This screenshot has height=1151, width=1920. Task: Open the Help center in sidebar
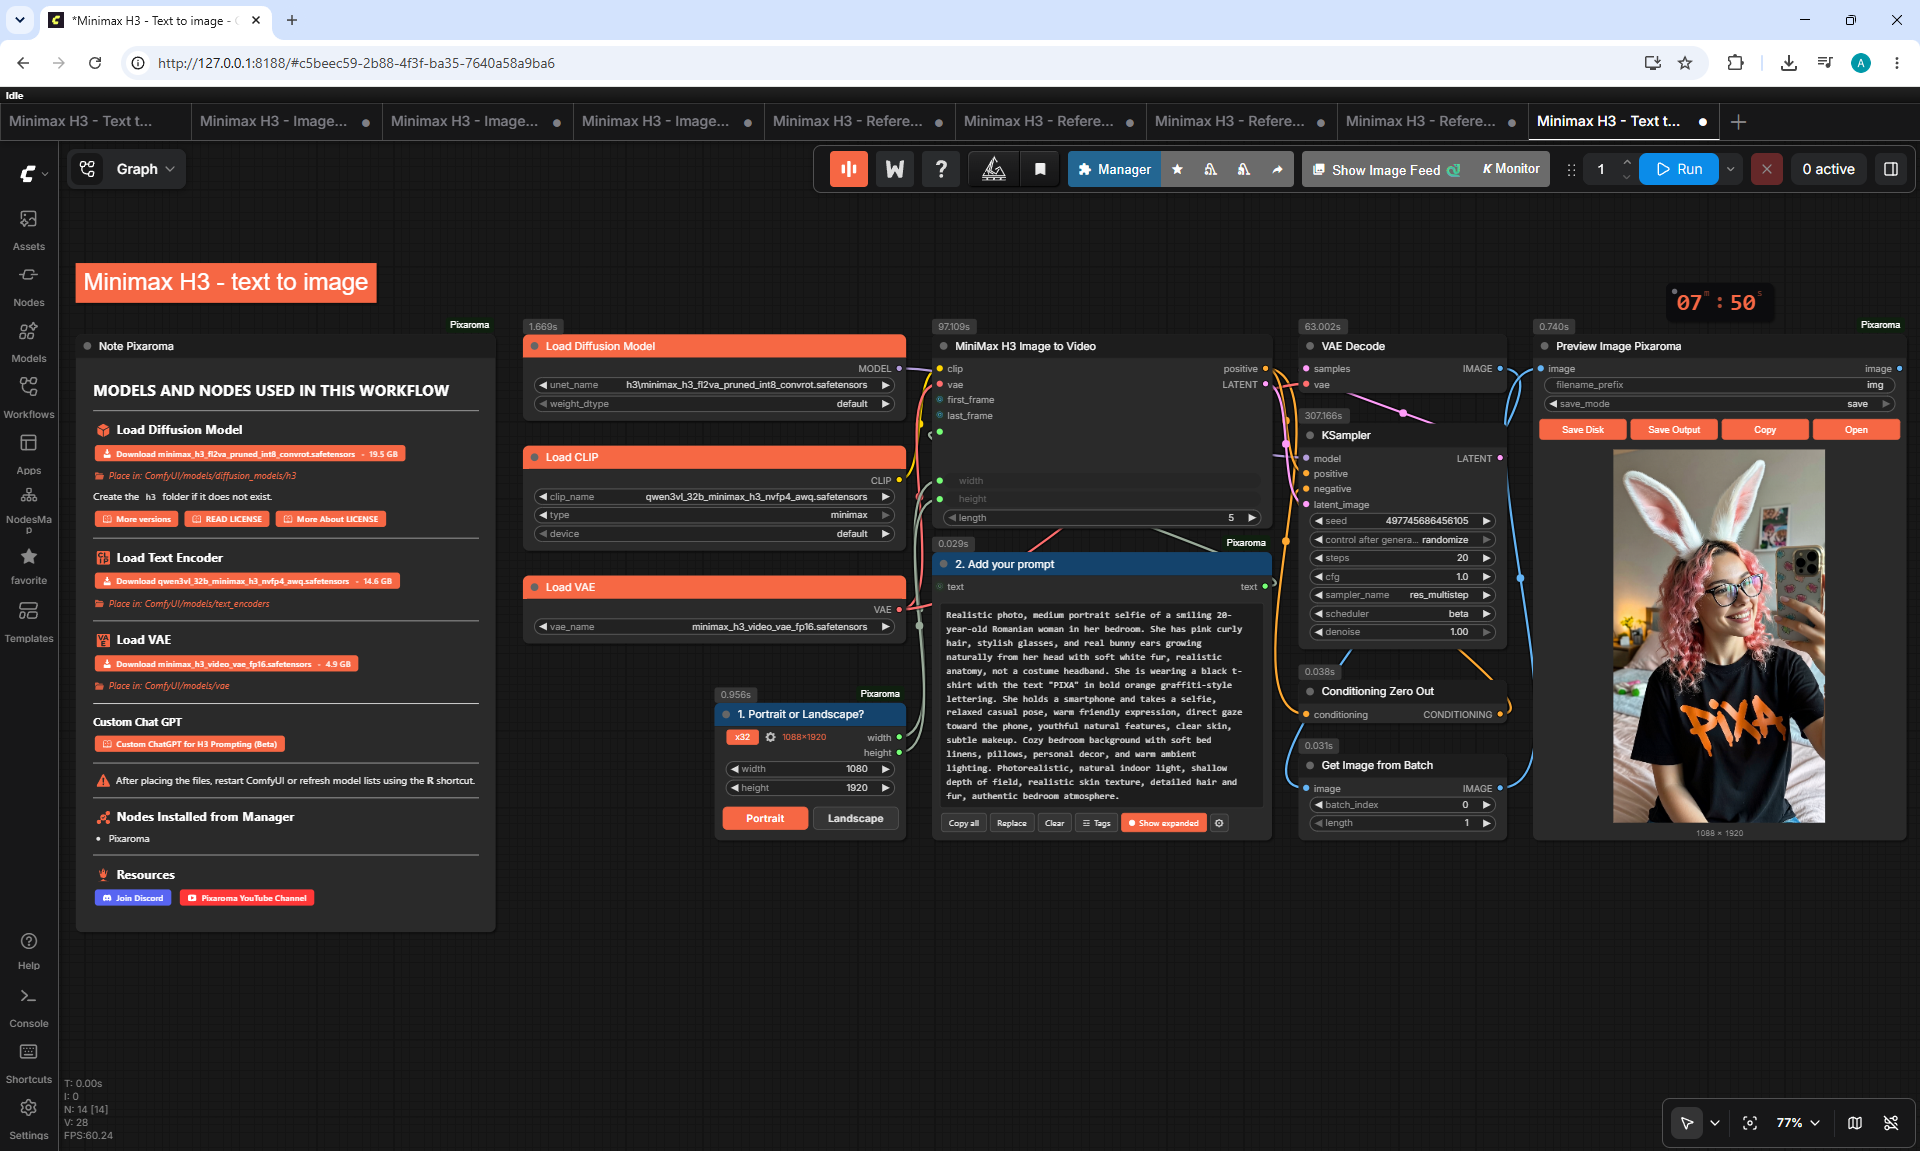(28, 950)
